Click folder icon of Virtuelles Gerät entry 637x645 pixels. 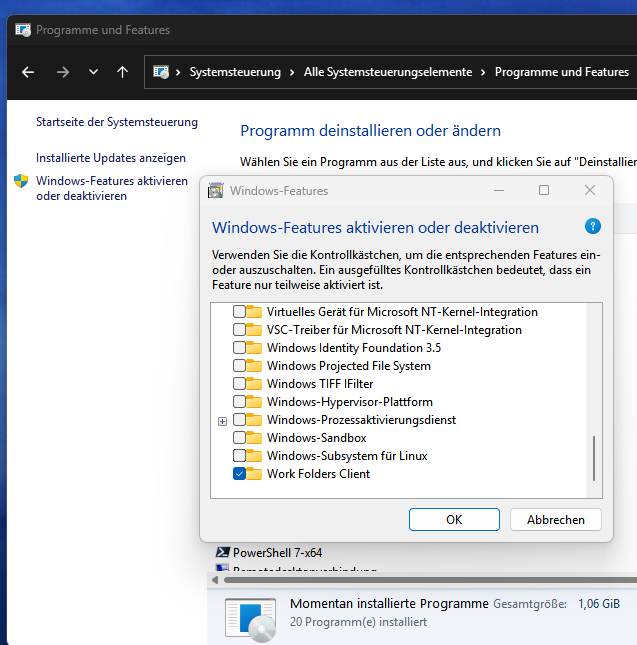tap(254, 312)
